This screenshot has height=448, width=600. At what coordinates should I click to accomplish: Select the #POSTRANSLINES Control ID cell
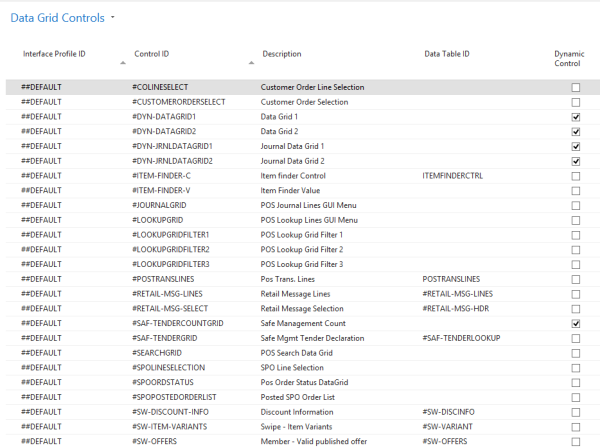162,279
